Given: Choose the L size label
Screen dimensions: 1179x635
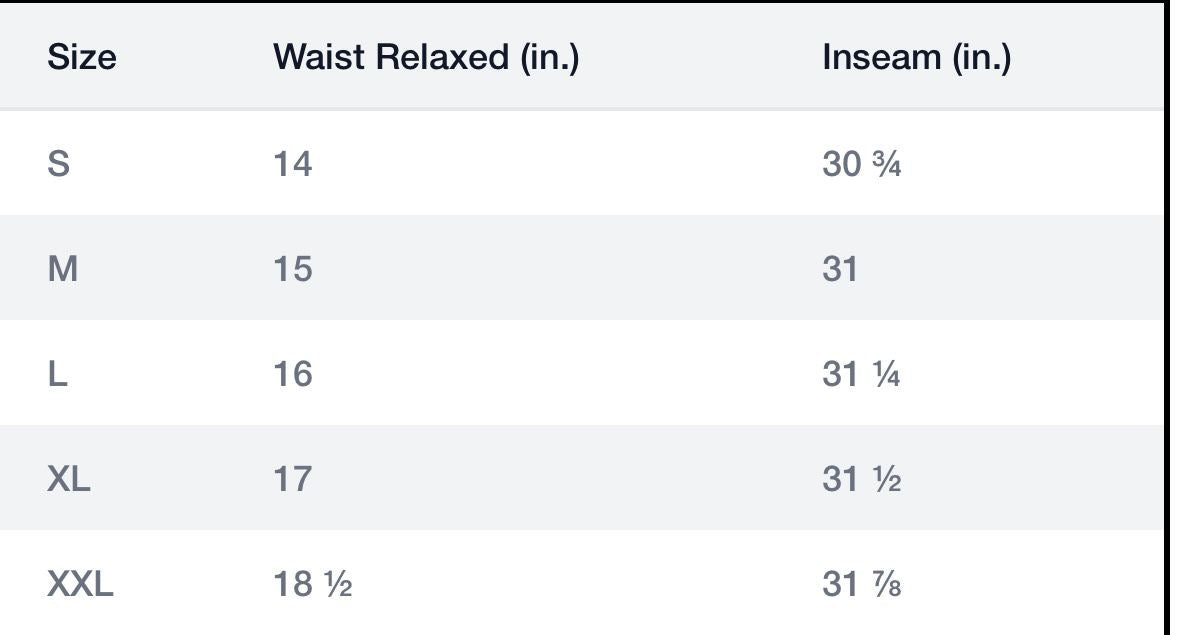Looking at the screenshot, I should click(x=58, y=374).
